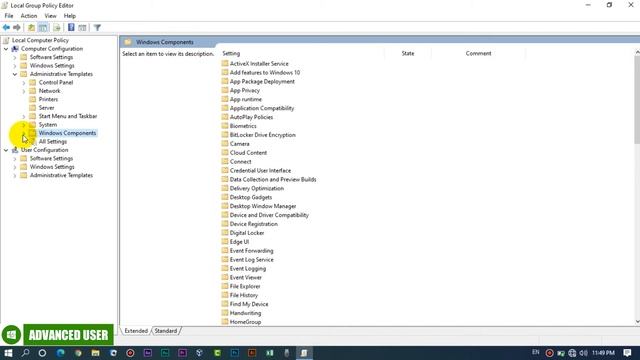Click the Forward arrow toolbar icon

pyautogui.click(x=17, y=27)
